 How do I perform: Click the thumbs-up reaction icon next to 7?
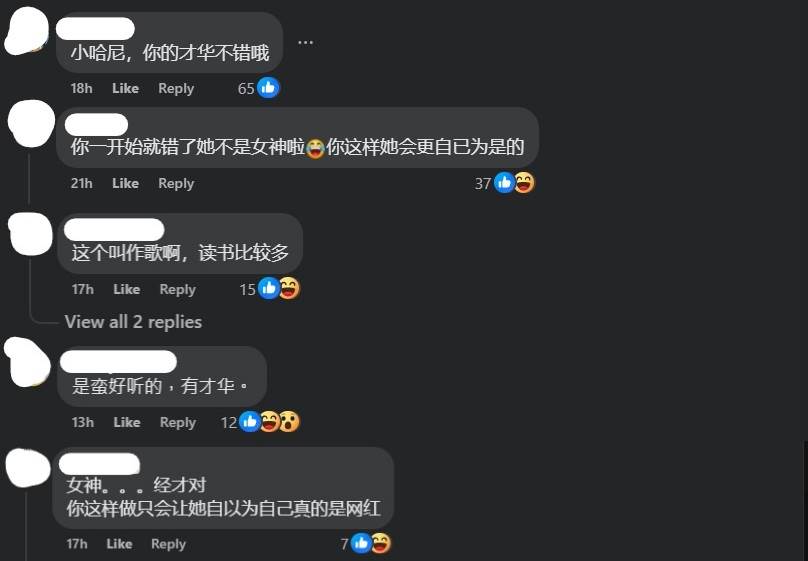pos(361,543)
